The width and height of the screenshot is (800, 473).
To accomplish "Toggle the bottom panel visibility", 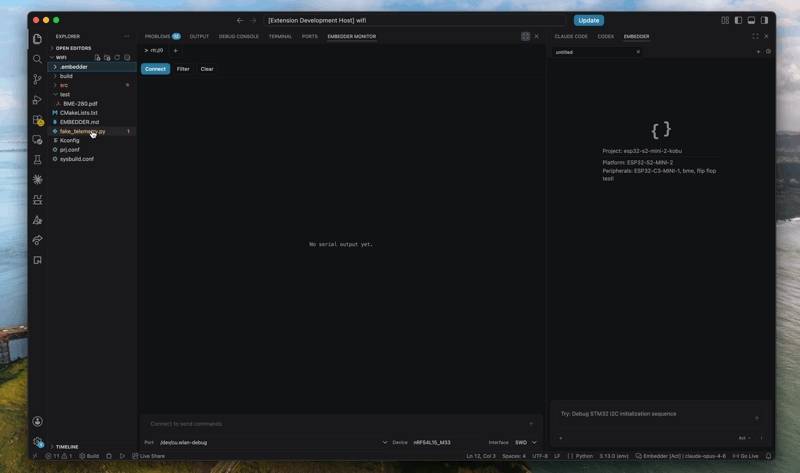I will point(752,20).
